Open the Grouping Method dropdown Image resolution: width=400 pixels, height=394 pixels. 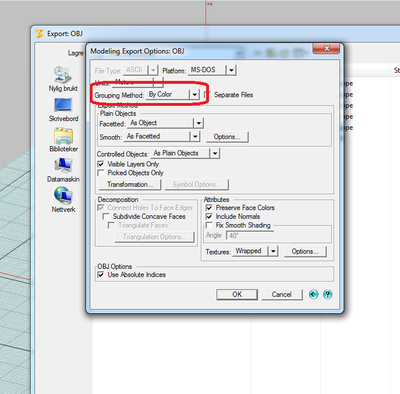194,95
